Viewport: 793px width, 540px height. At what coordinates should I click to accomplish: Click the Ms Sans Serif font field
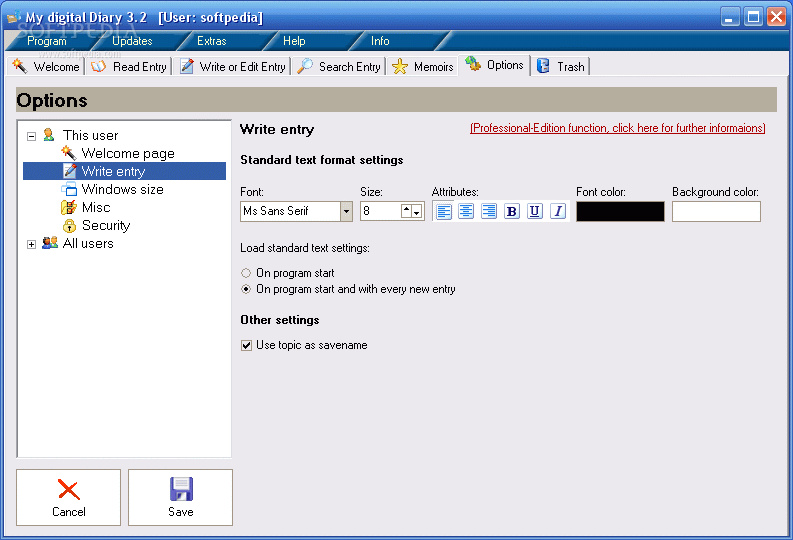(290, 211)
